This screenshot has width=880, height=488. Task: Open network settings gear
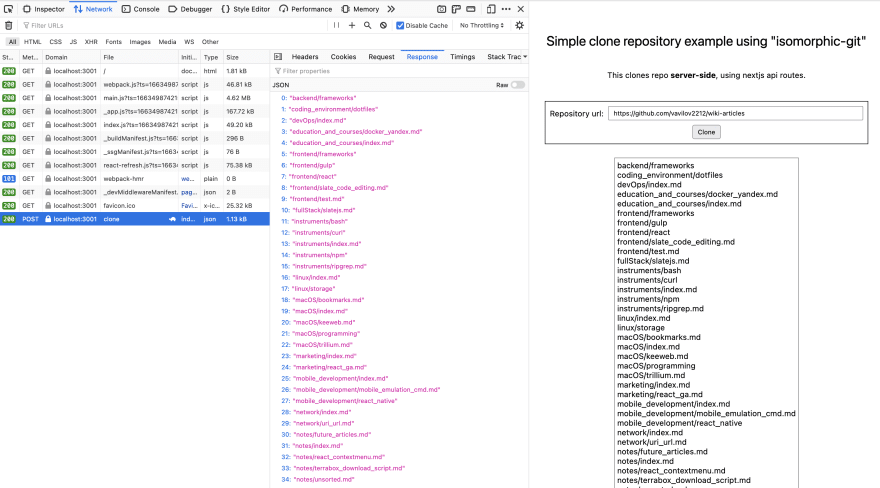tap(520, 25)
